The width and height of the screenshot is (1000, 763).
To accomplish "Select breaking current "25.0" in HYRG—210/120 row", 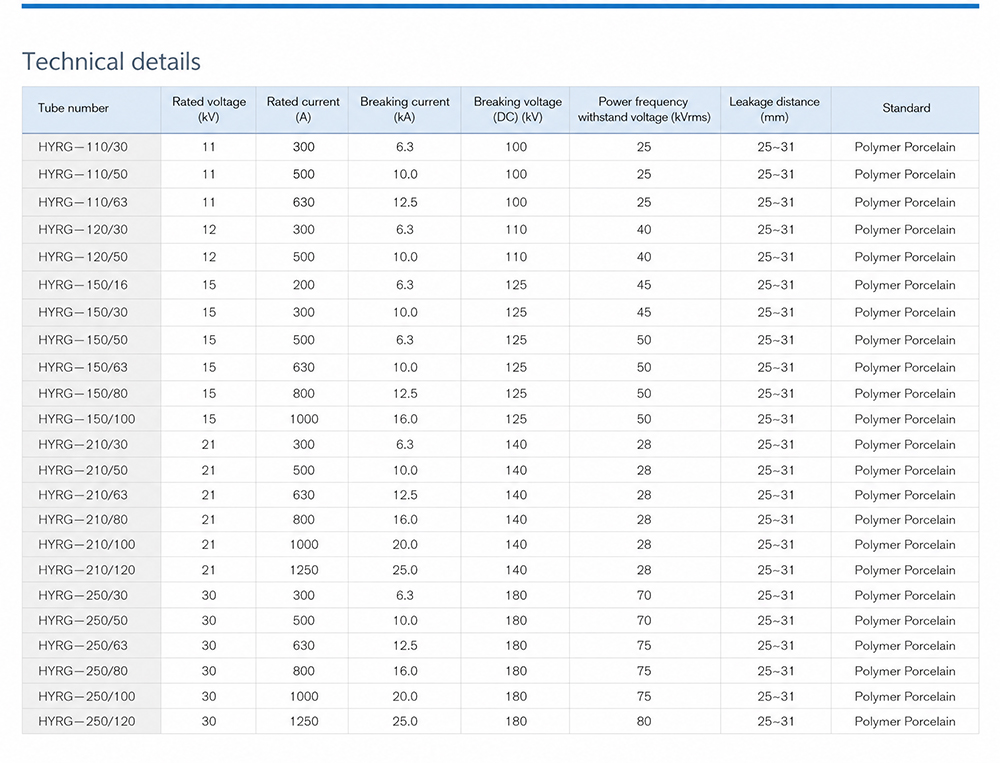I will (x=405, y=570).
